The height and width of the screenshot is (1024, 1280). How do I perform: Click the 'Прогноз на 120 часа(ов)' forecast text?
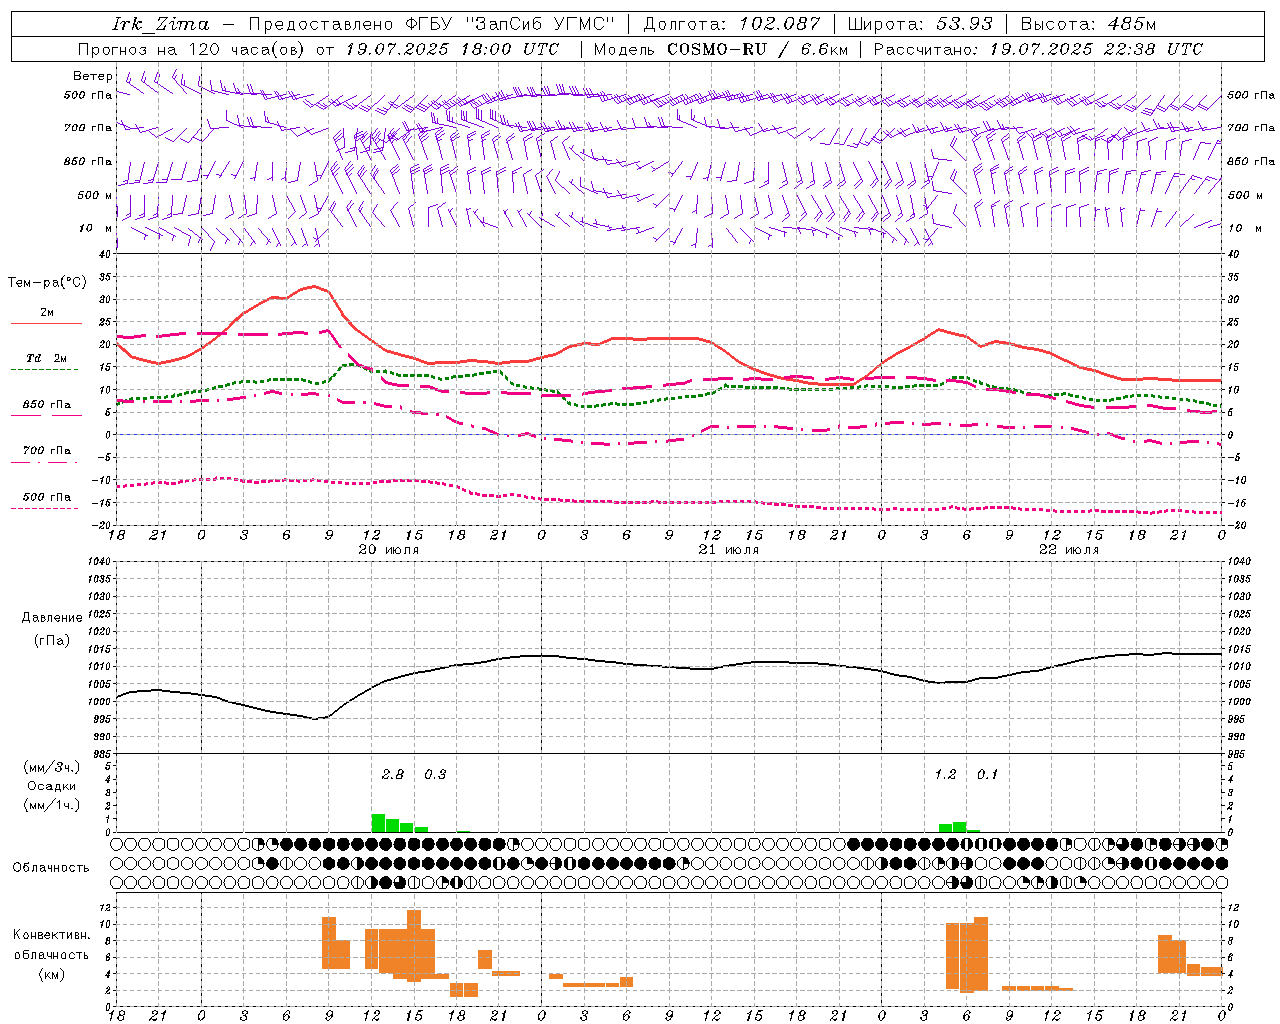point(191,49)
